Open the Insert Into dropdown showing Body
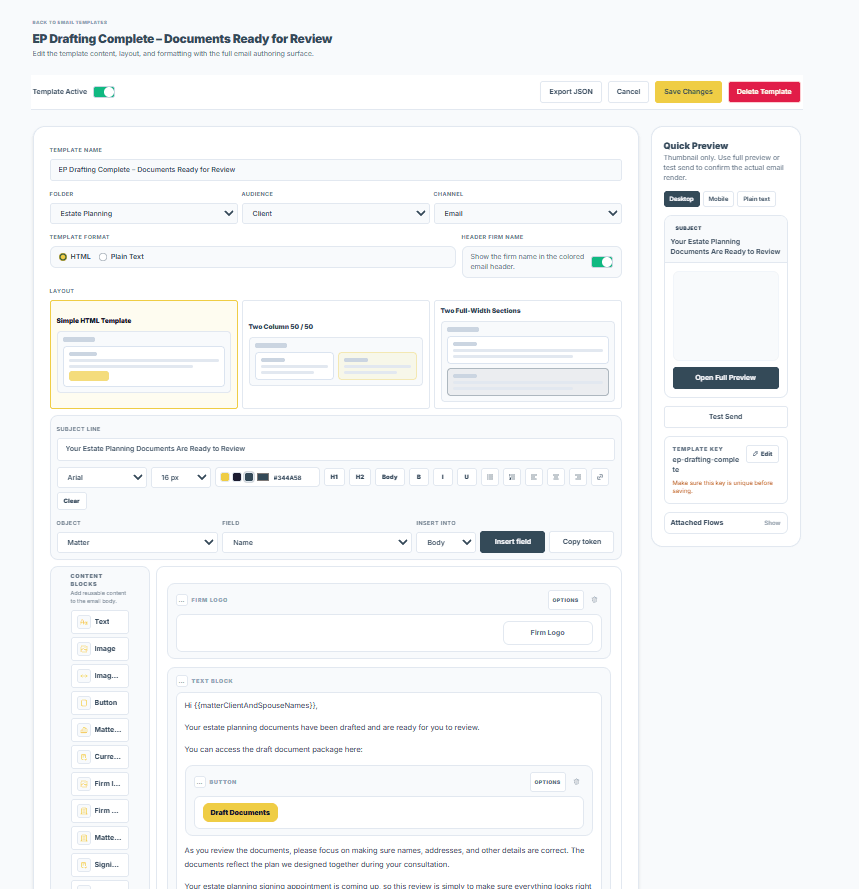 pos(446,543)
